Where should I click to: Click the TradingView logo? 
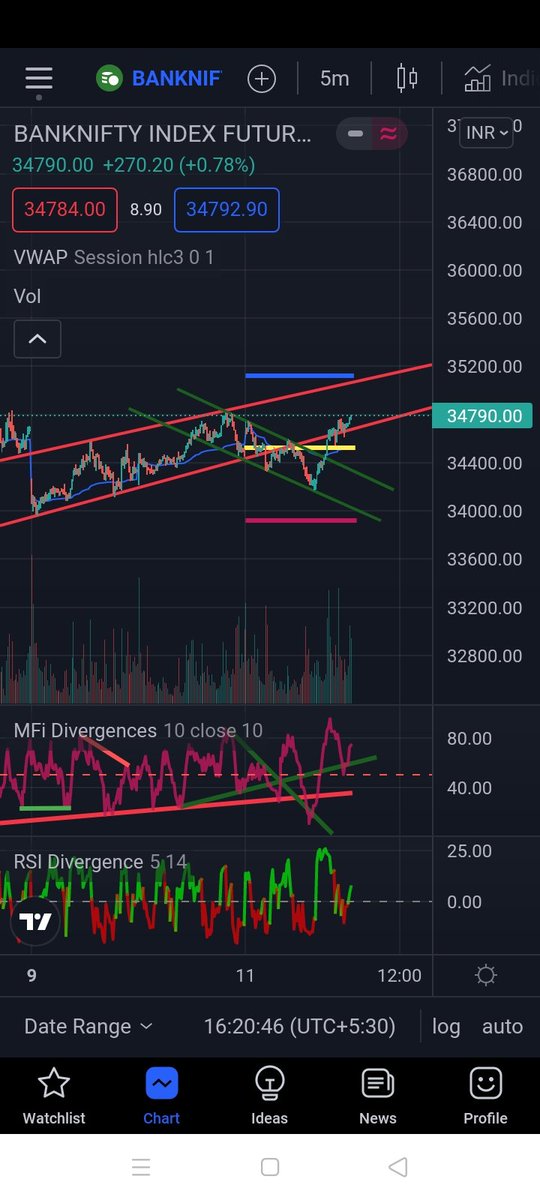tap(35, 922)
